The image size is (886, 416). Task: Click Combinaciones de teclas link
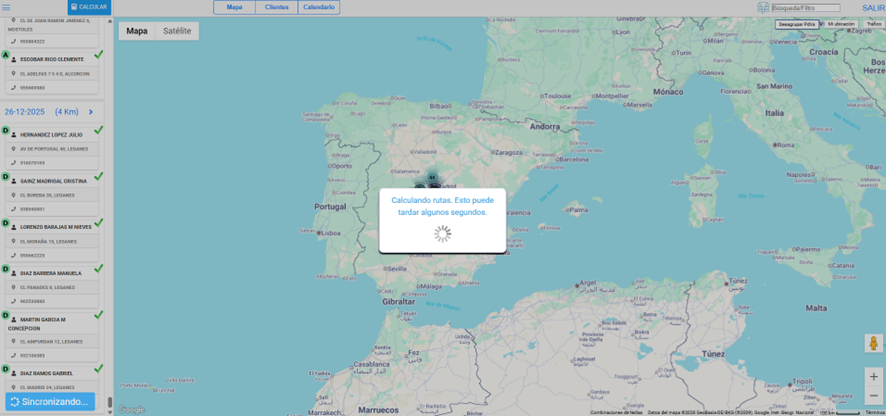coord(616,413)
